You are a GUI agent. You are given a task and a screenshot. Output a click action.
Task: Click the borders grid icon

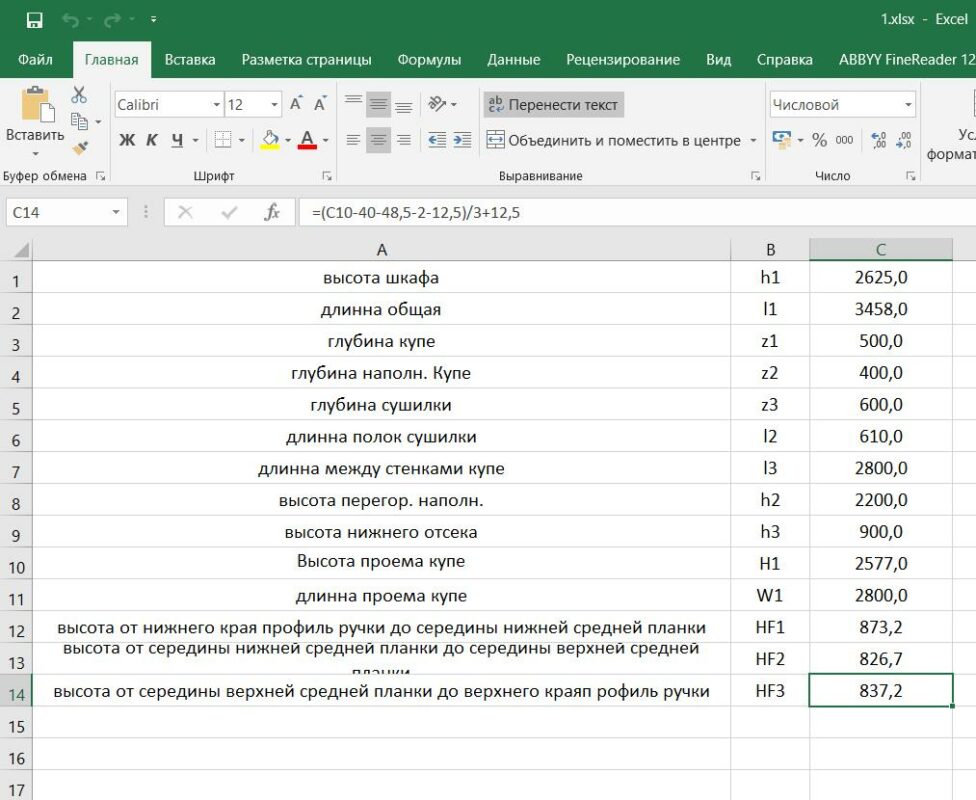(222, 140)
